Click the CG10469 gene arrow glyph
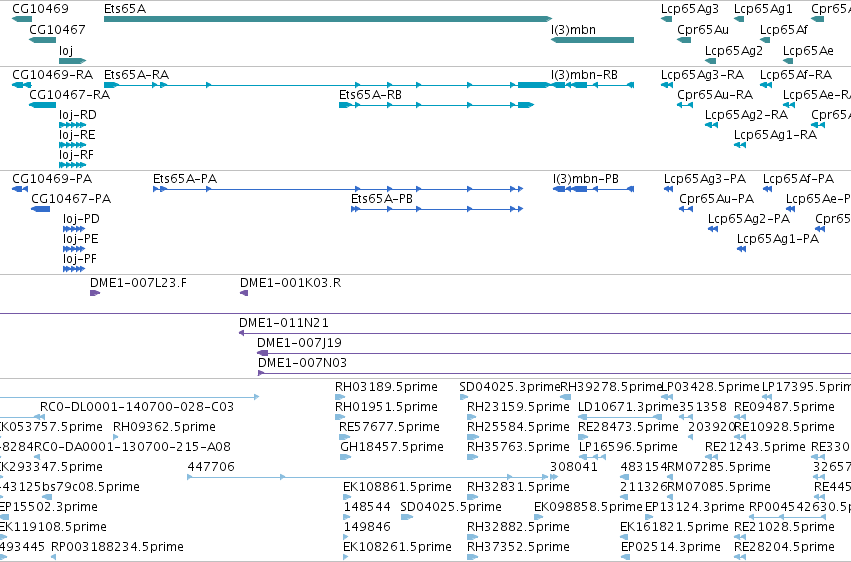The width and height of the screenshot is (851, 562). (22, 19)
